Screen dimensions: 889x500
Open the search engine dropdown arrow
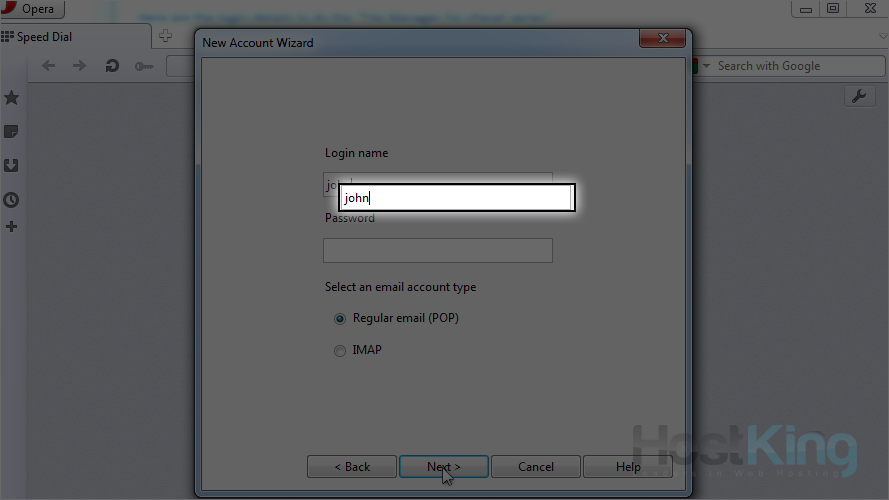point(707,66)
